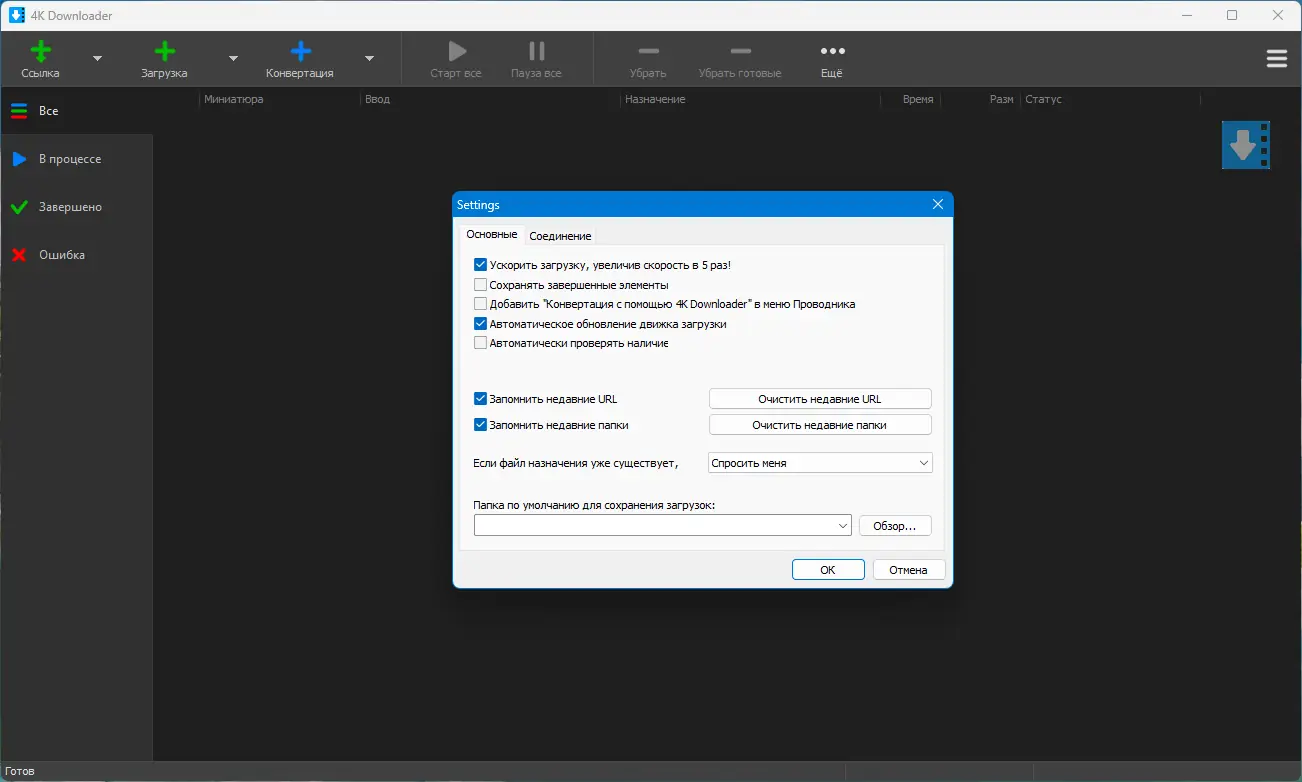Viewport: 1302px width, 782px height.
Task: Click the Убрать готовые toolbar icon
Action: pyautogui.click(x=740, y=50)
